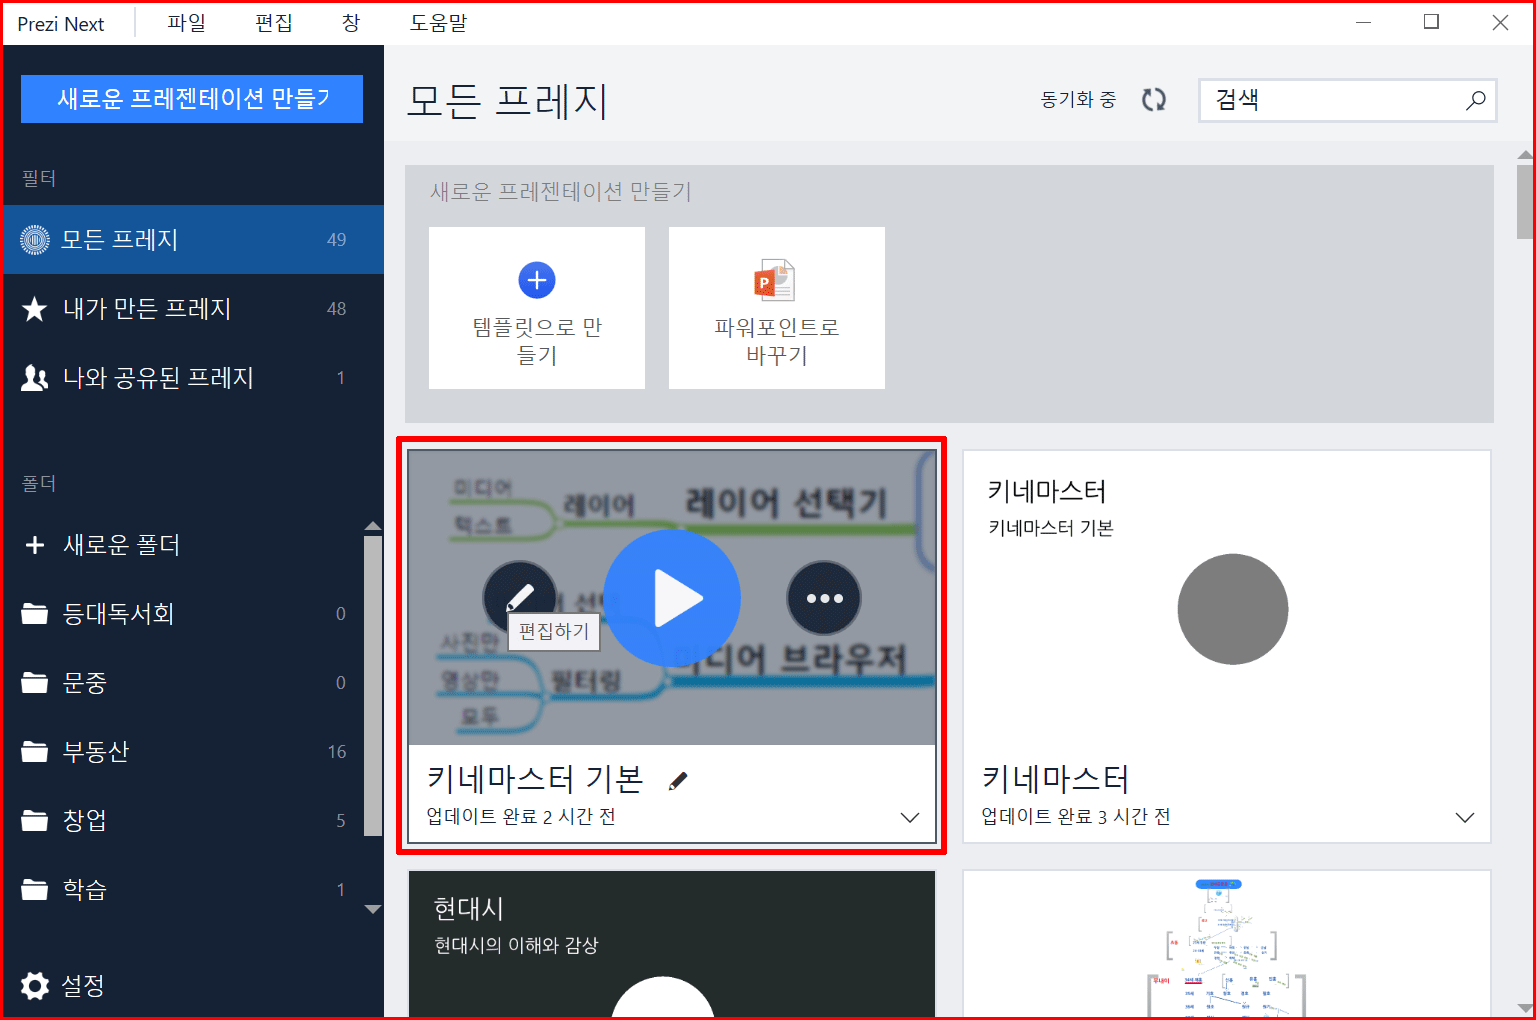This screenshot has height=1020, width=1536.
Task: Maximize the Prezi Next window
Action: (1431, 22)
